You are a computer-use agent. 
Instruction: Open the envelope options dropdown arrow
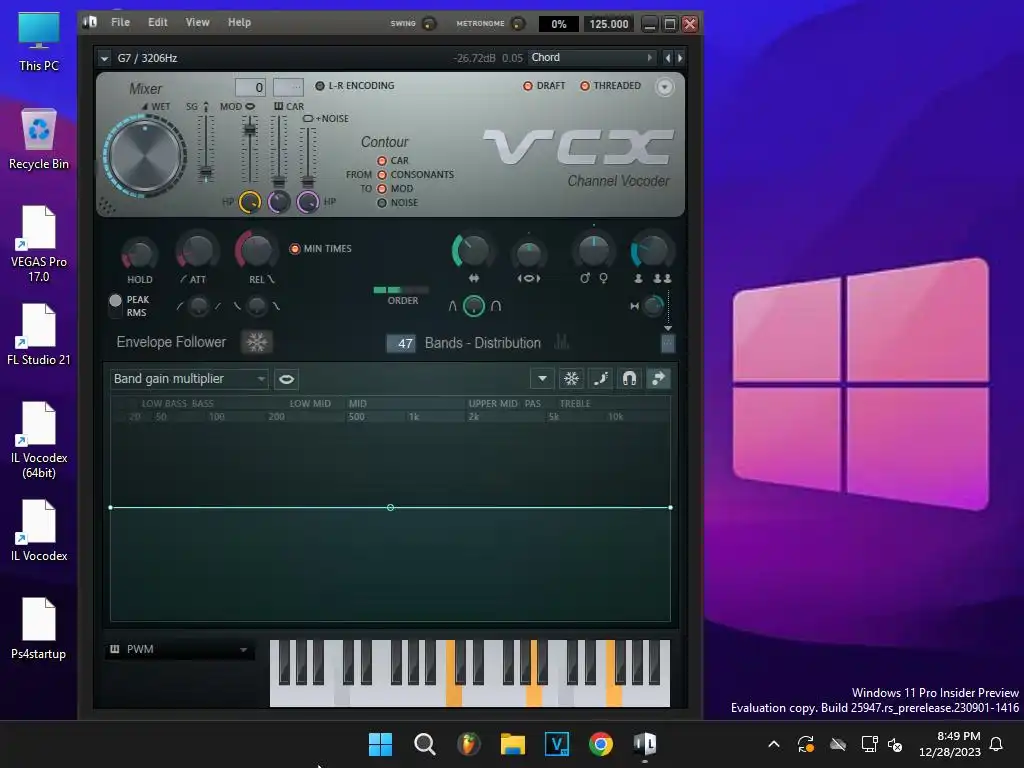tap(542, 379)
